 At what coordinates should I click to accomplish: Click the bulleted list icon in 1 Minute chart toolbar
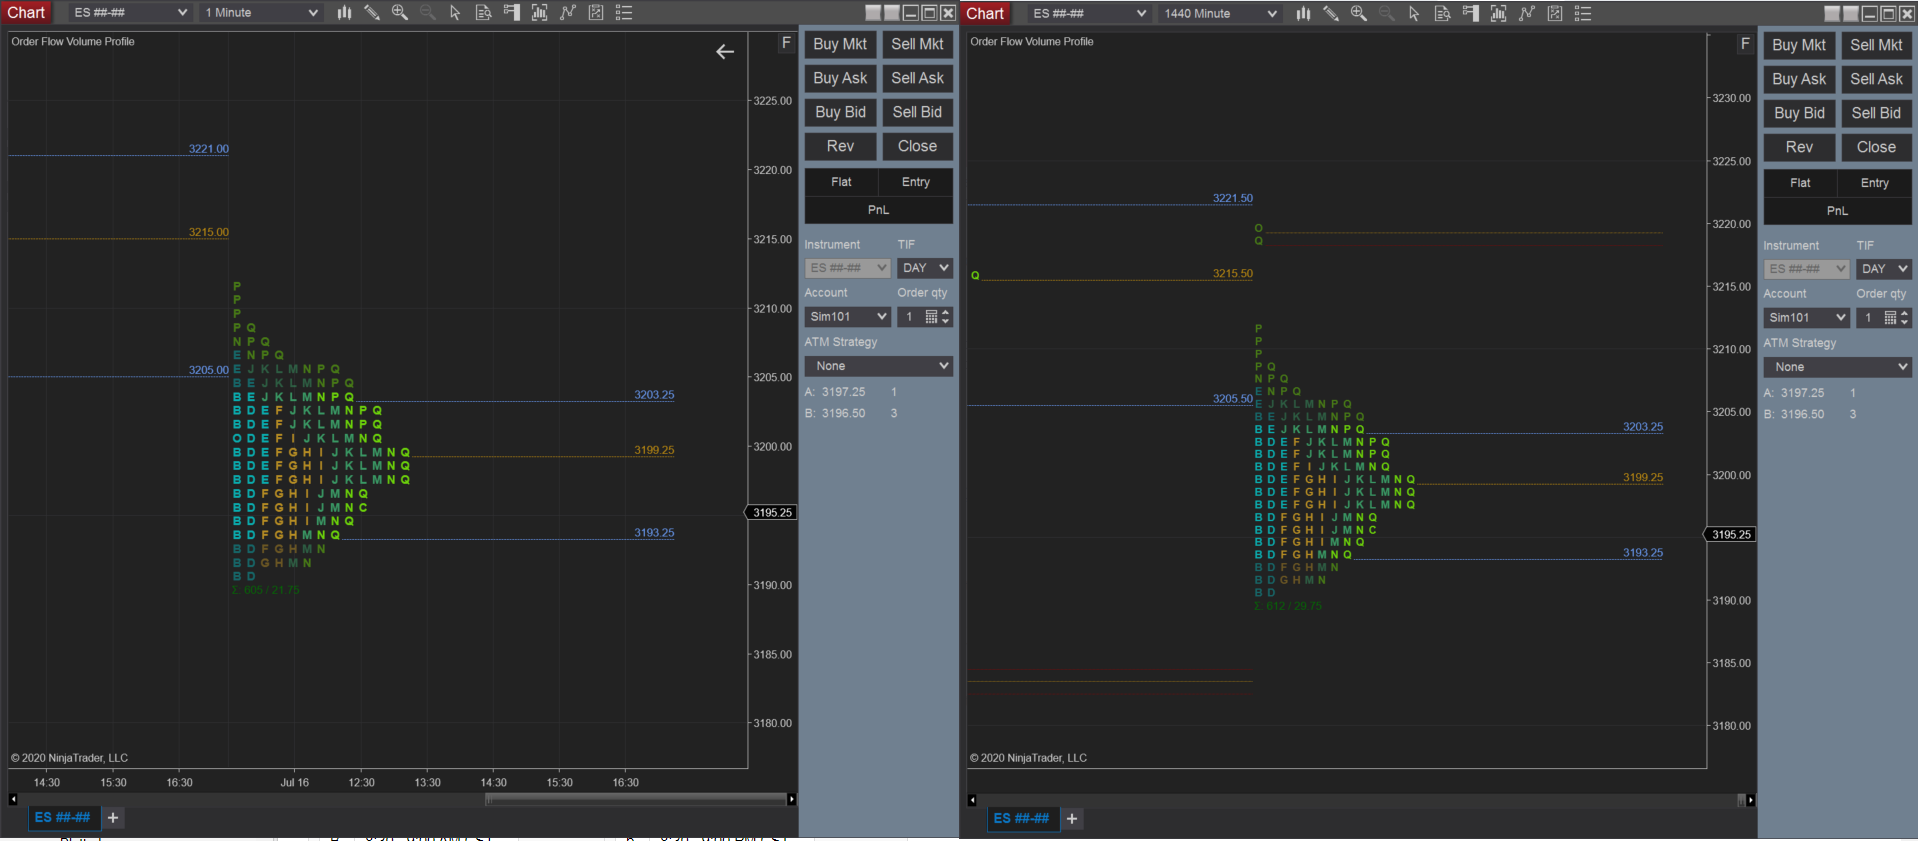click(x=624, y=13)
